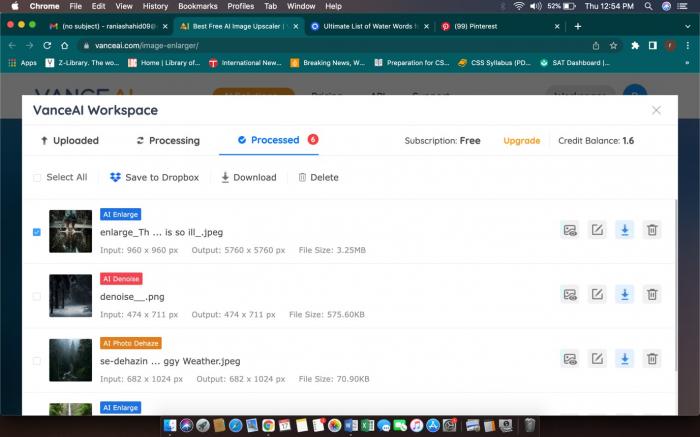Click the Delete button in toolbar
700x437 pixels.
coord(318,178)
